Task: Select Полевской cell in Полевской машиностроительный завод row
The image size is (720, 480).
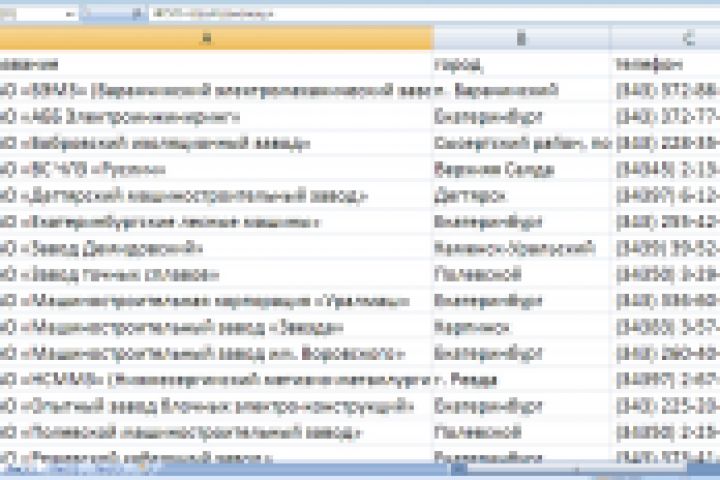Action: pyautogui.click(x=522, y=433)
